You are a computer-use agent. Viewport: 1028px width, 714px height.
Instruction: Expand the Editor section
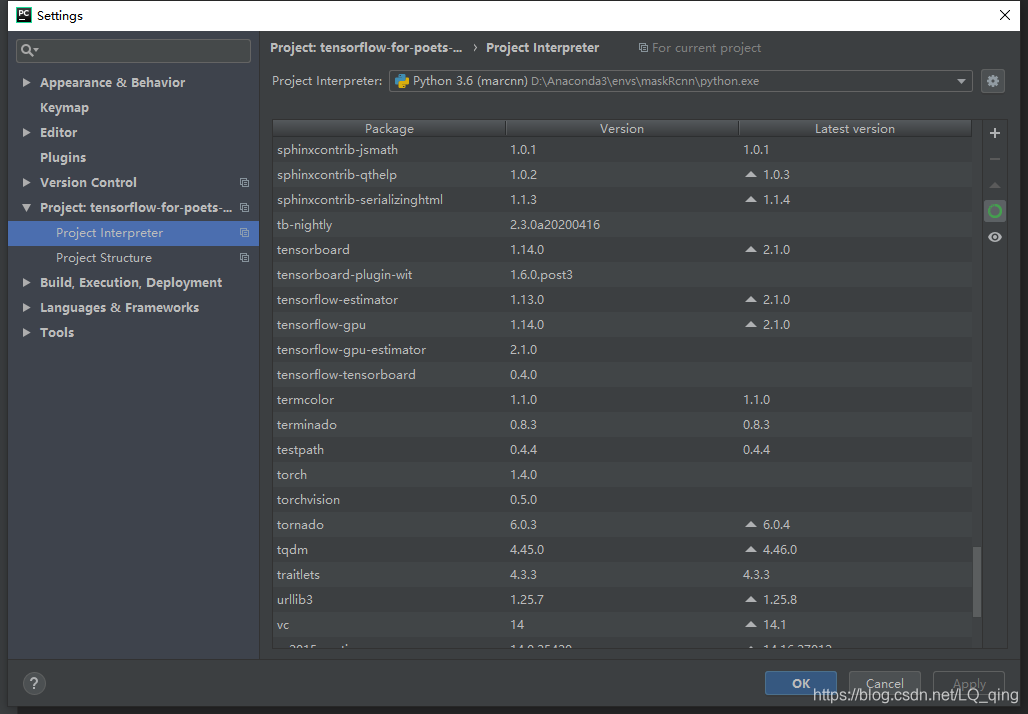tap(26, 132)
